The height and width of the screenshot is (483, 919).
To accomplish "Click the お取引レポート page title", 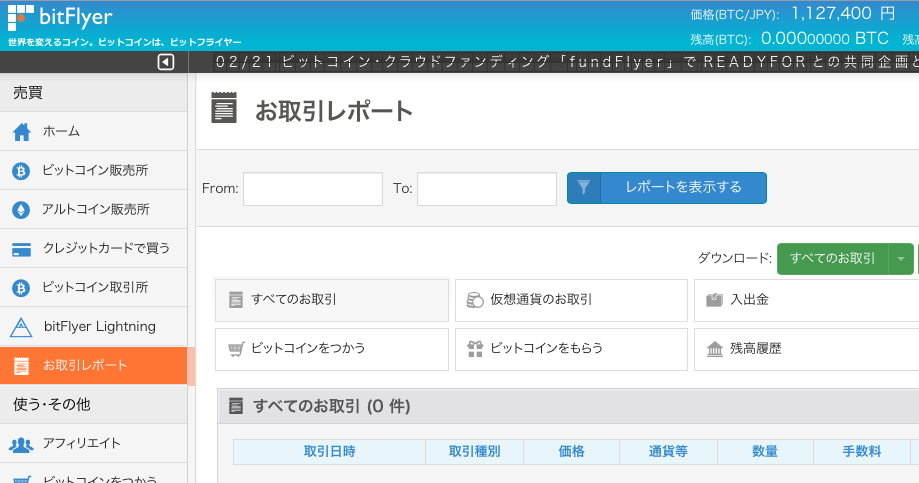I will coord(334,111).
